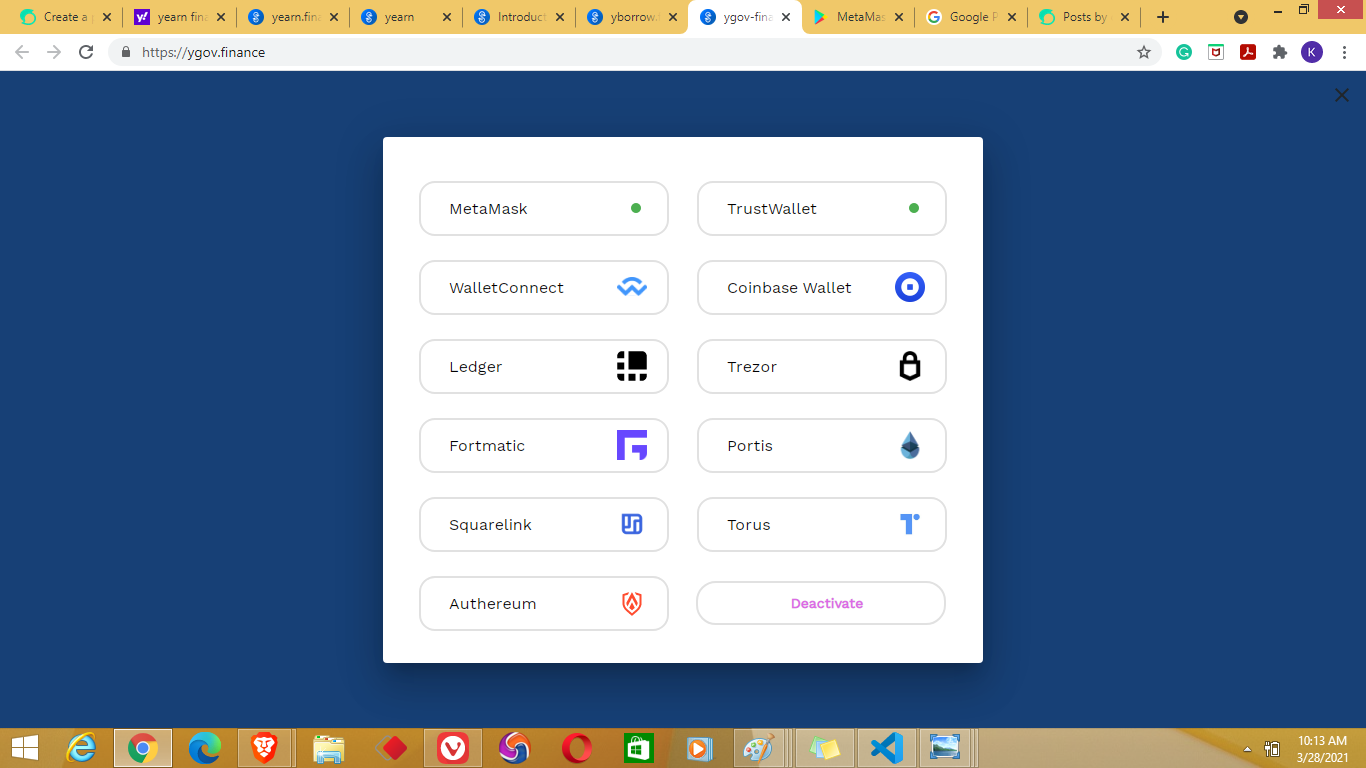Open Visual Studio Code from taskbar
The width and height of the screenshot is (1366, 768).
pos(887,748)
